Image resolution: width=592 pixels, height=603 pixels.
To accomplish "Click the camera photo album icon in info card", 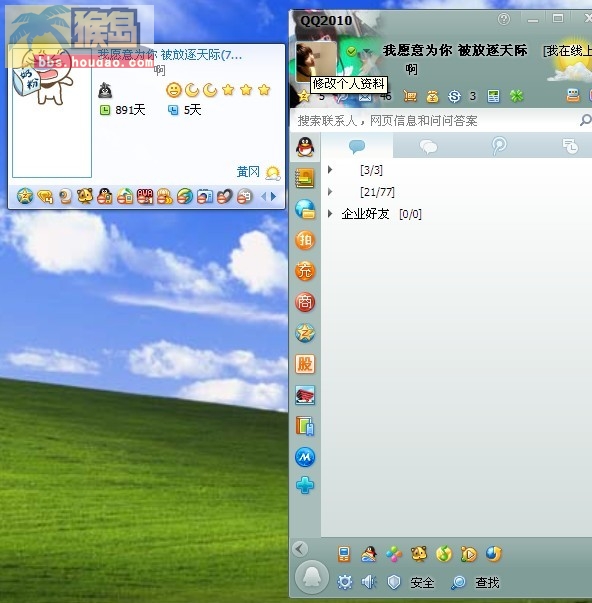I will (205, 197).
